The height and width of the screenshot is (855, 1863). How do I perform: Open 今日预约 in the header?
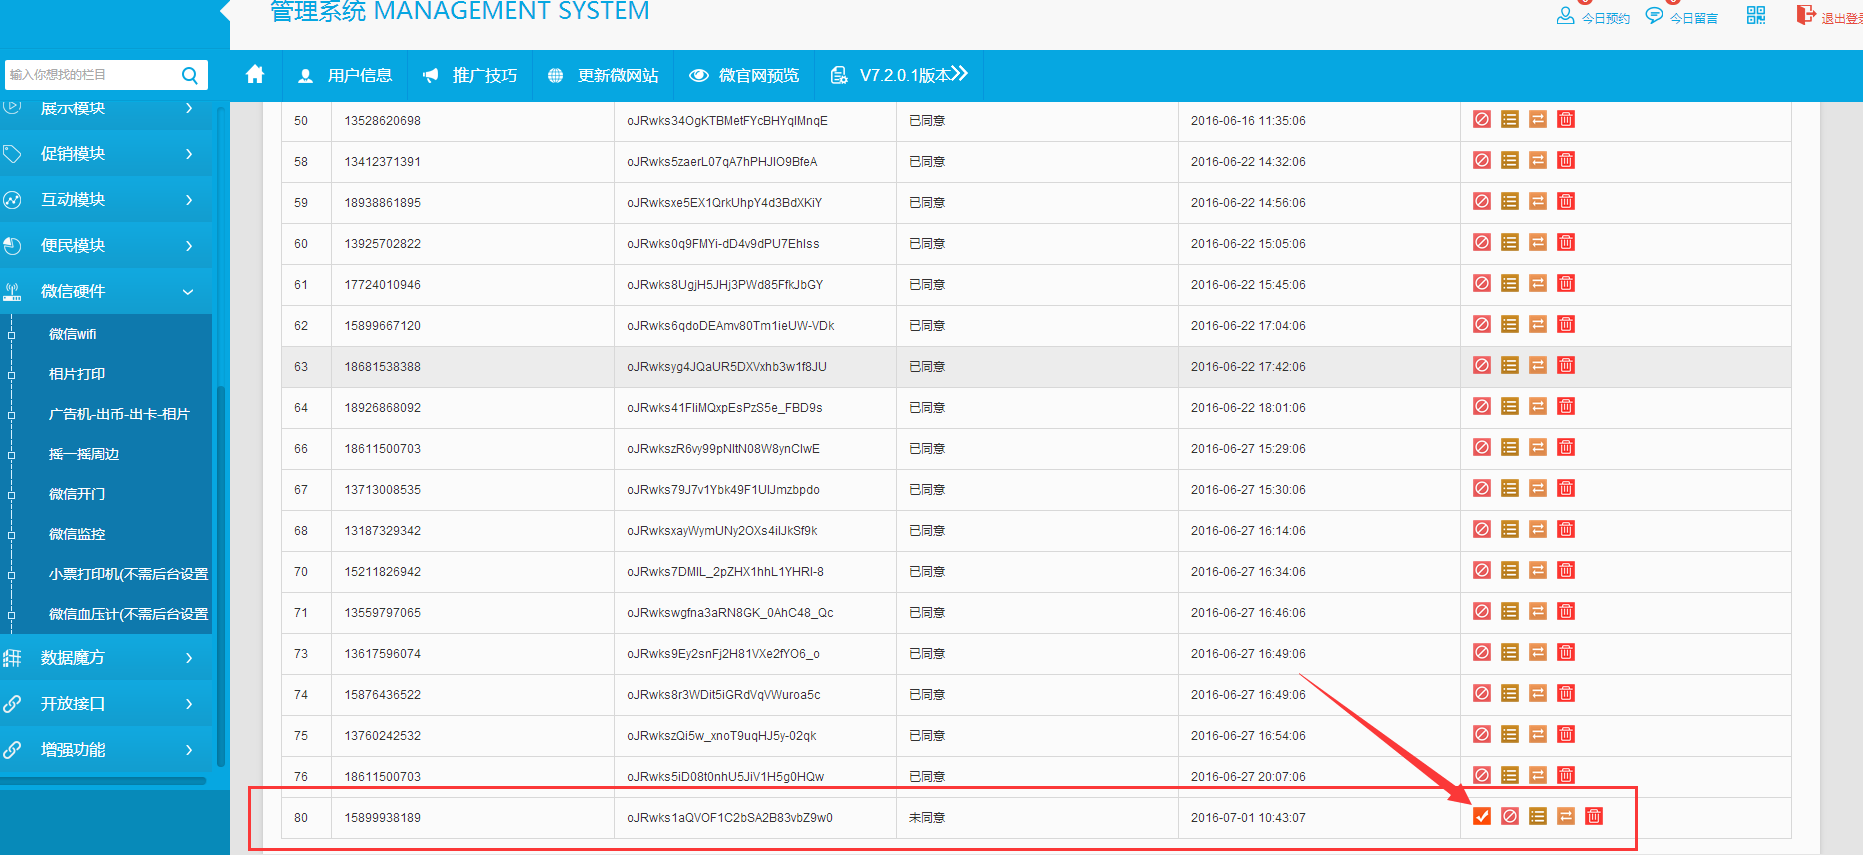(x=1593, y=17)
